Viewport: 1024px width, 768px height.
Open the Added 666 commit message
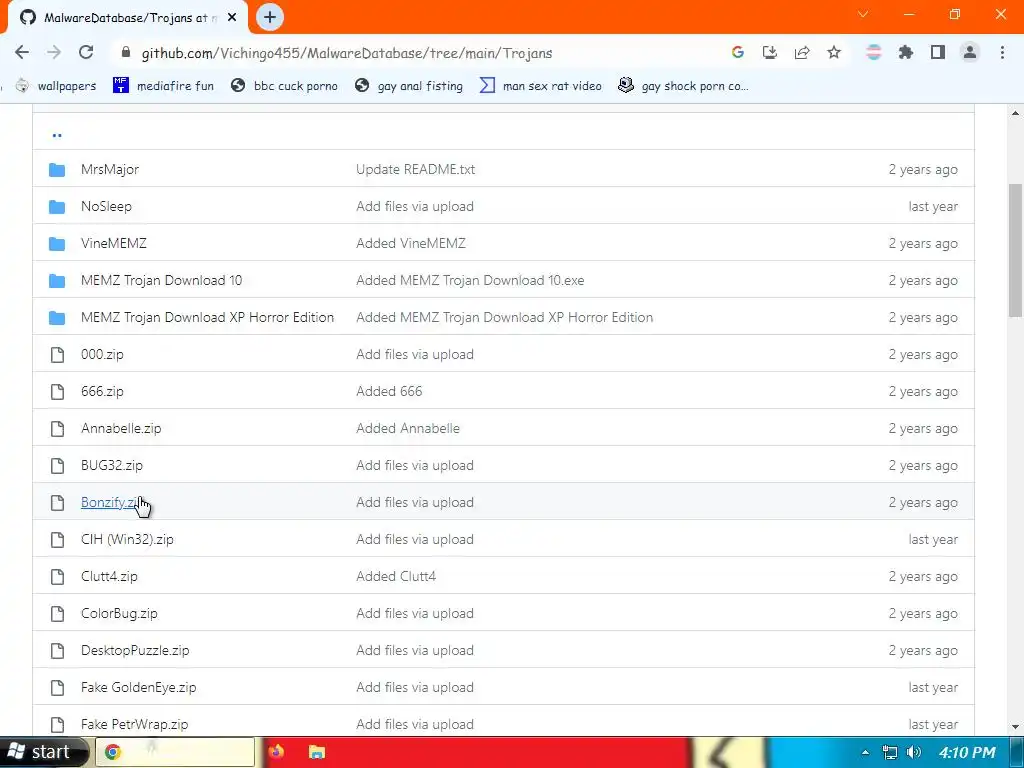coord(389,391)
